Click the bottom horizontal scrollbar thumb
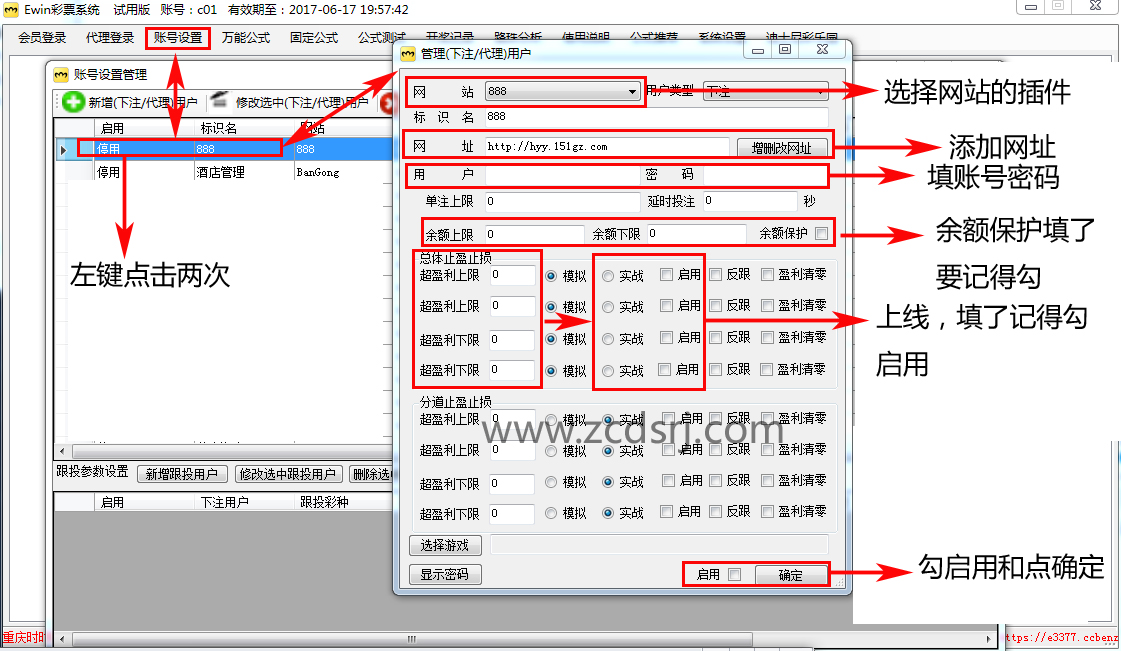Viewport: 1121px width, 651px height. click(410, 639)
